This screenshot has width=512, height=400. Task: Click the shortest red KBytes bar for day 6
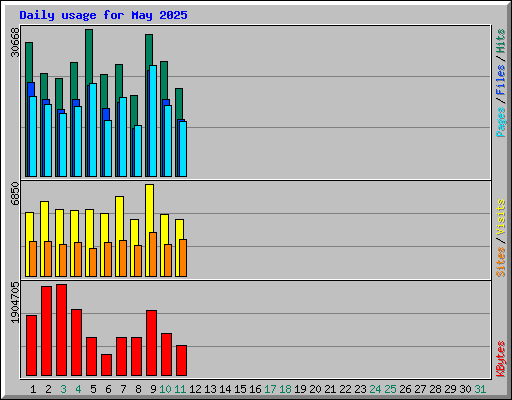click(x=107, y=365)
